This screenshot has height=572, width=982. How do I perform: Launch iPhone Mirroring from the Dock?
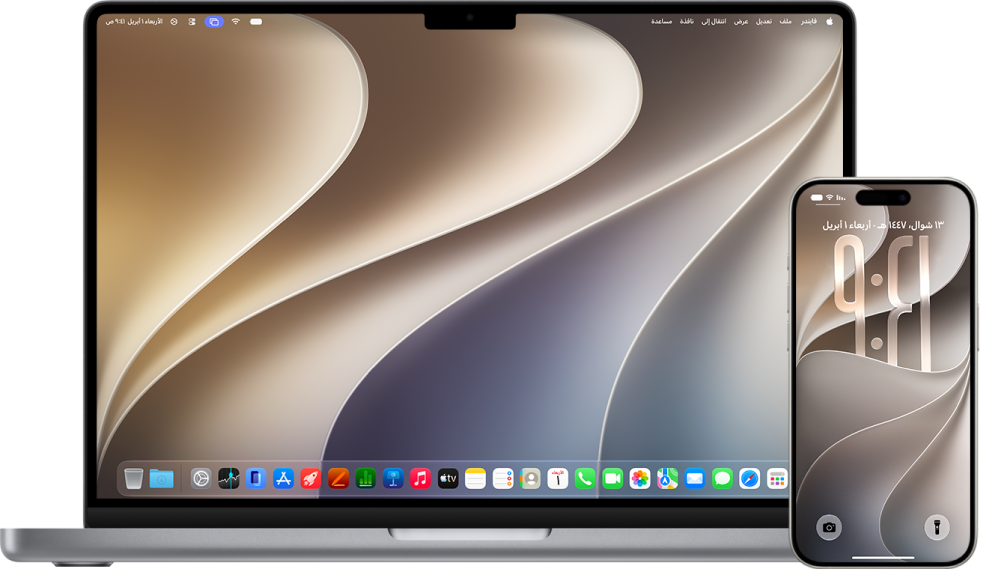(x=256, y=479)
